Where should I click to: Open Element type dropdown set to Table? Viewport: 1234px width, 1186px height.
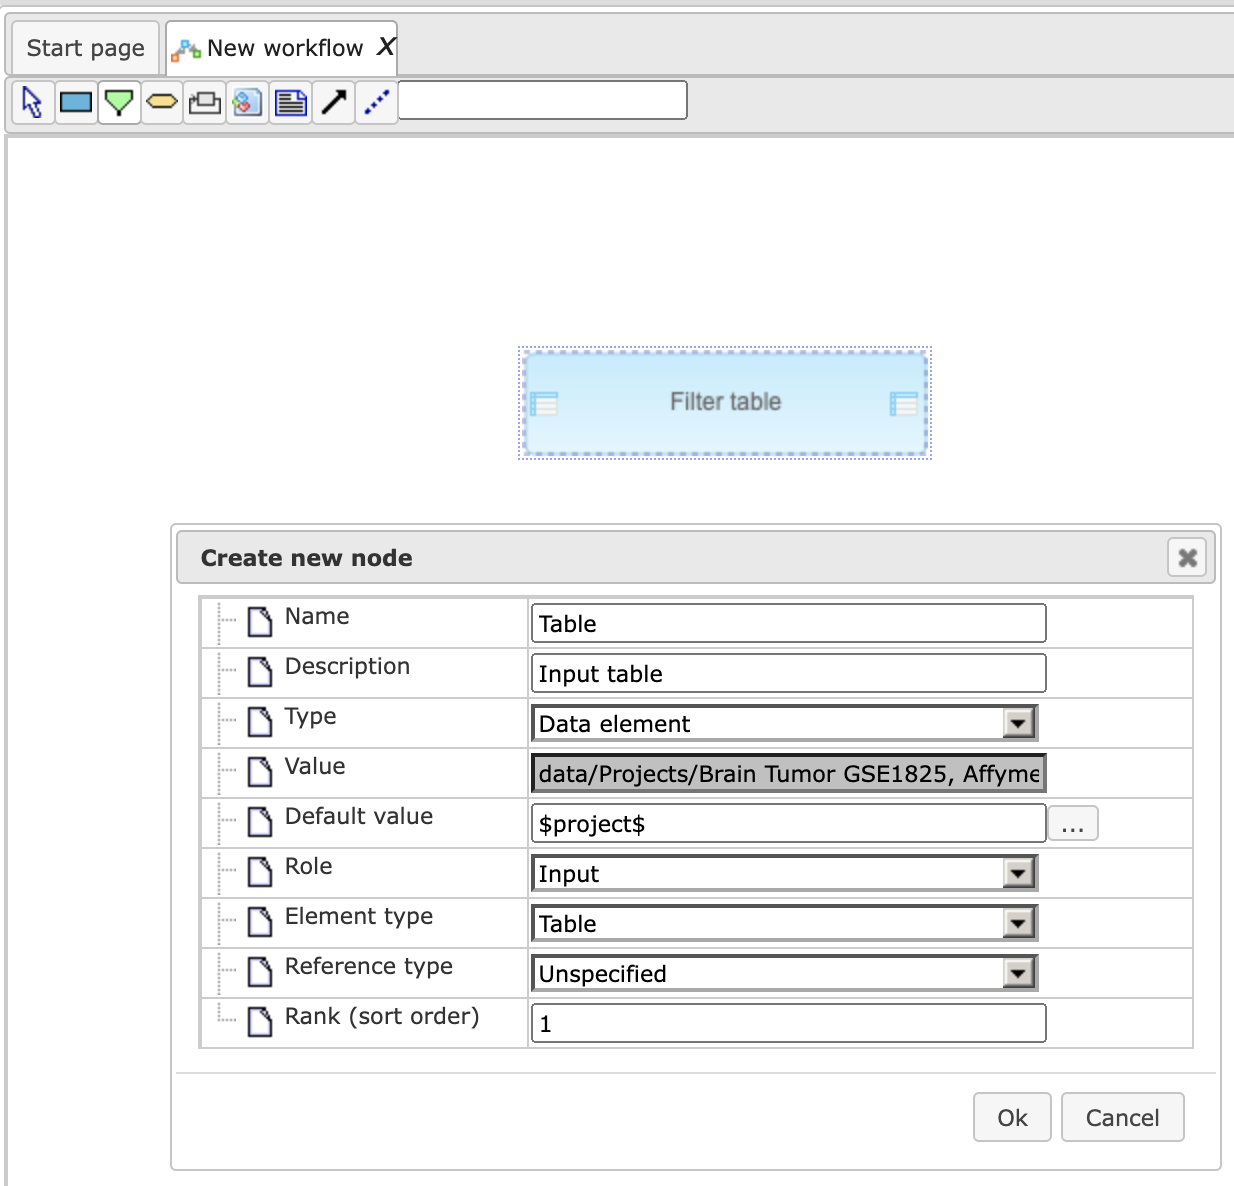click(x=785, y=923)
